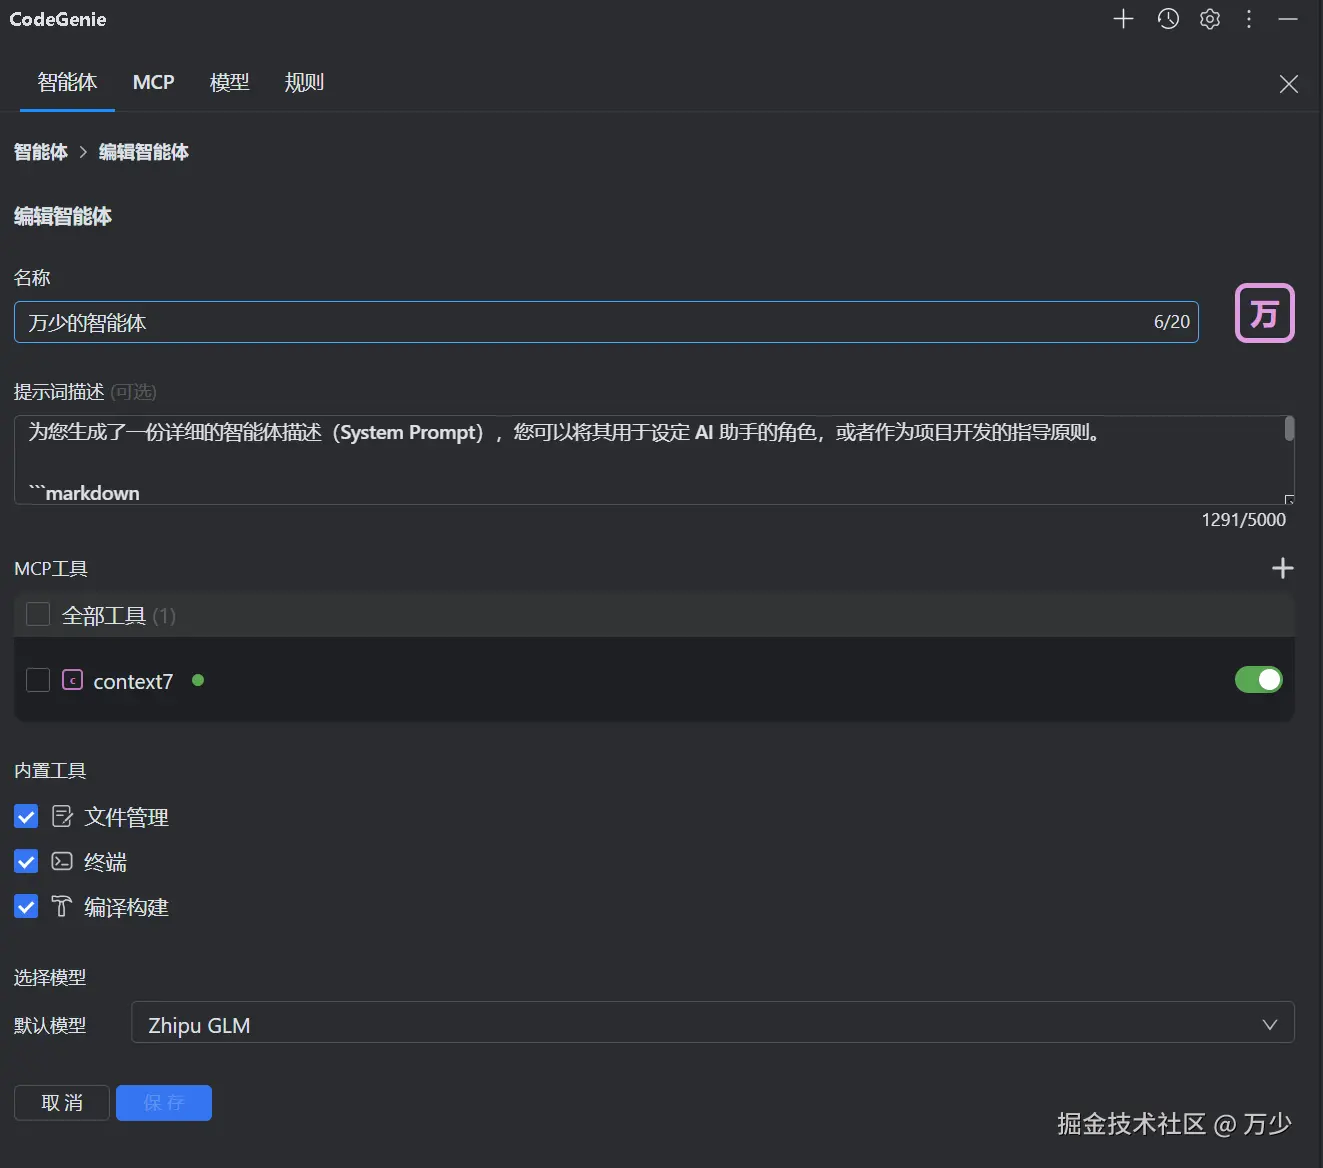The height and width of the screenshot is (1168, 1323).
Task: Open the history clock icon
Action: tap(1168, 19)
